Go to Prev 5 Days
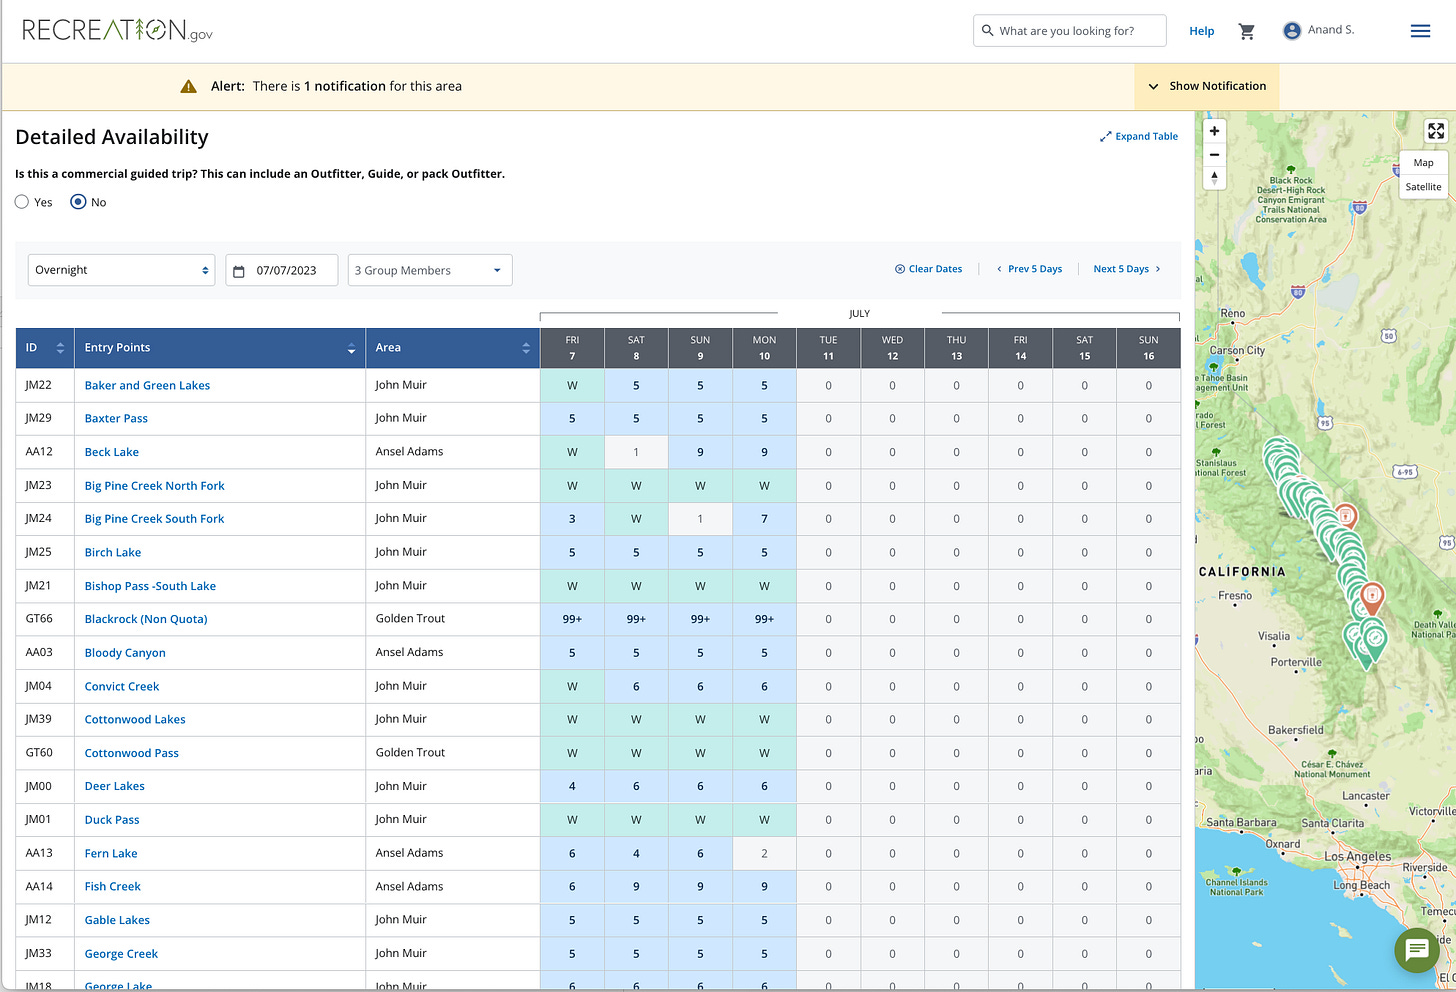 [x=1029, y=269]
